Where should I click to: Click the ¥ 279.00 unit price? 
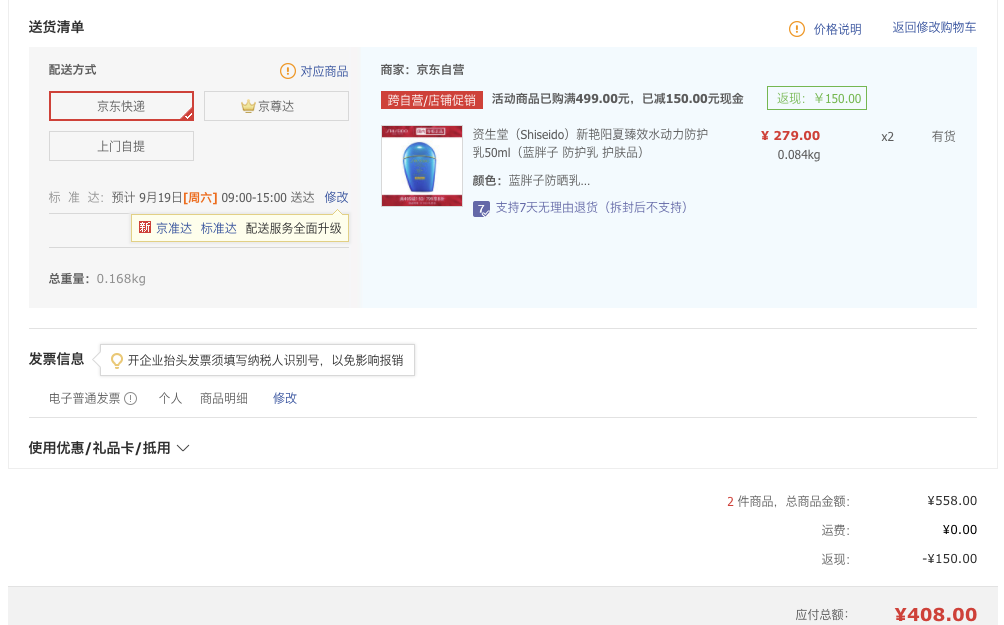pos(790,136)
